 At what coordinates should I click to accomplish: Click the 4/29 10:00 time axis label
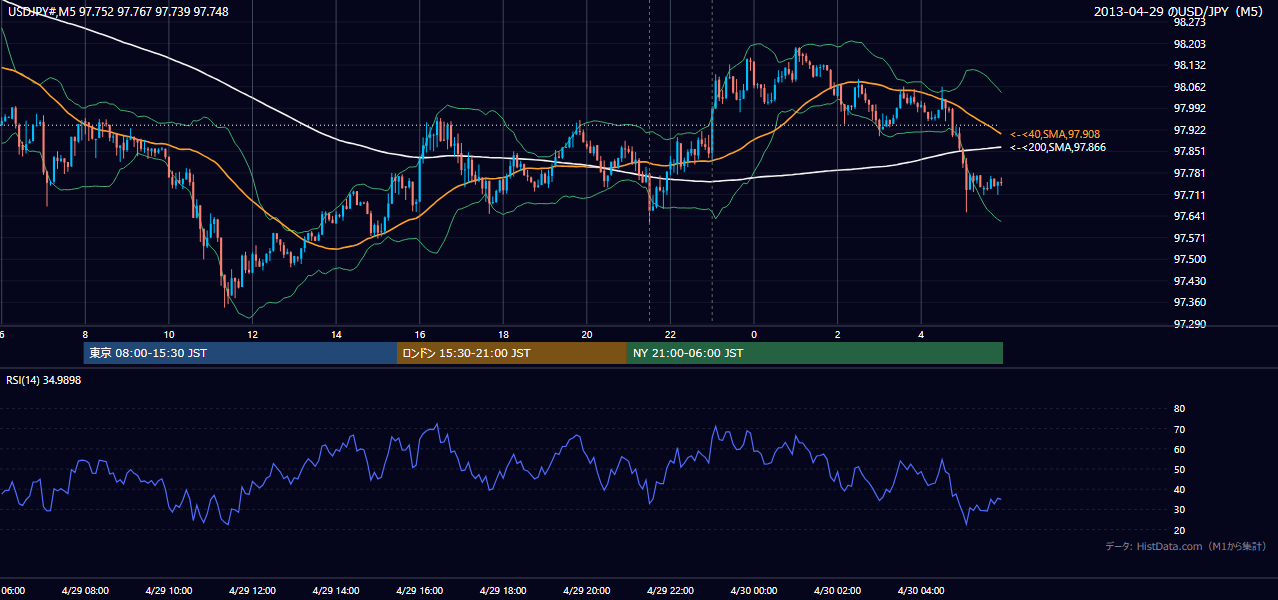(x=169, y=591)
